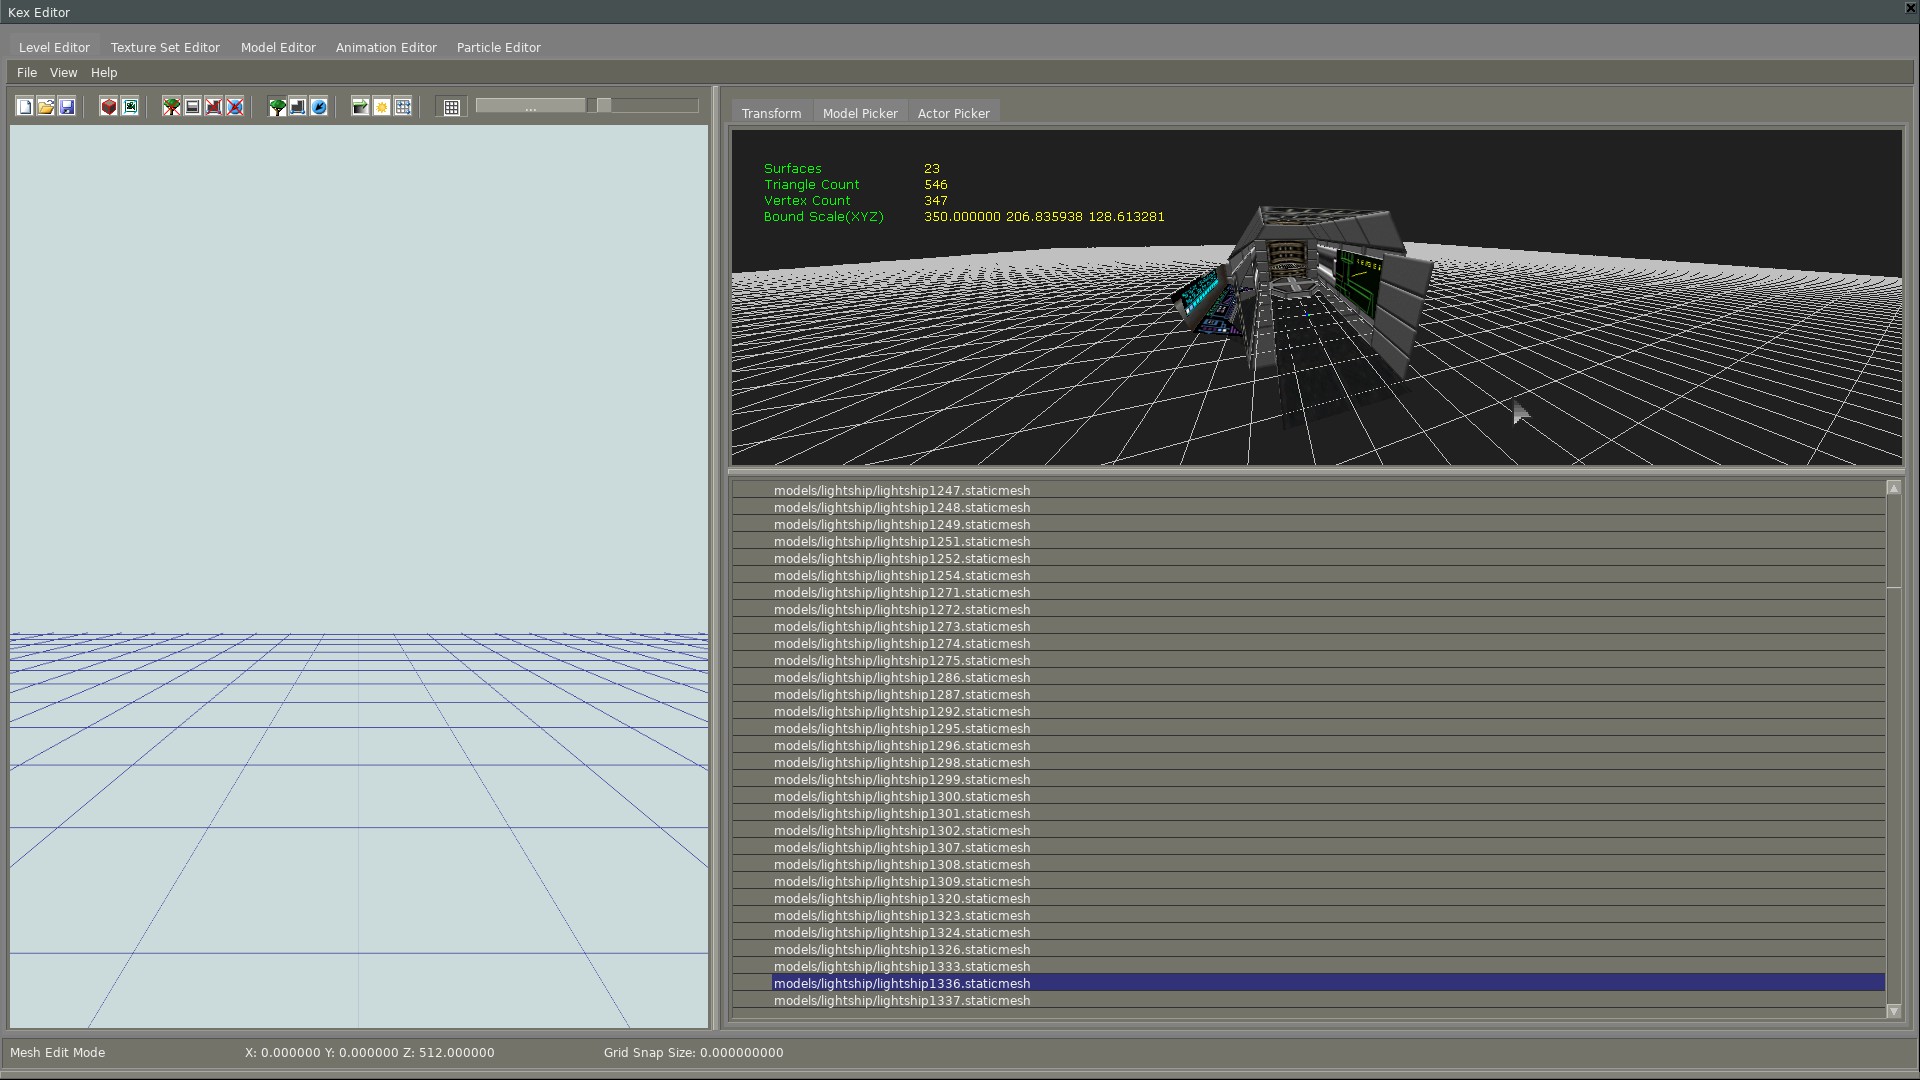1920x1080 pixels.
Task: Open the File menu
Action: (x=27, y=73)
